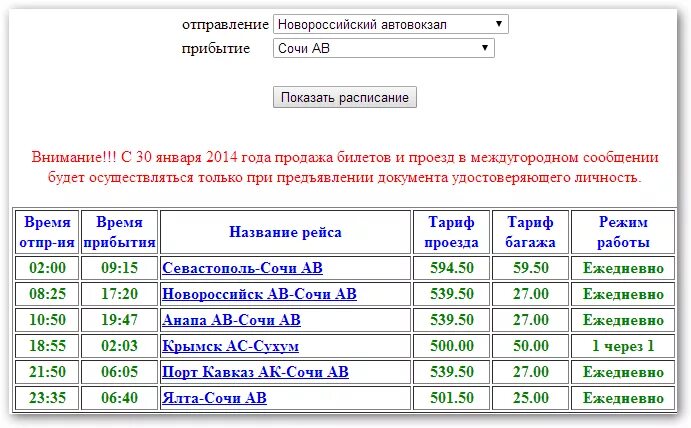The width and height of the screenshot is (691, 428).
Task: Click the baggage fare 25.00
Action: click(x=531, y=398)
